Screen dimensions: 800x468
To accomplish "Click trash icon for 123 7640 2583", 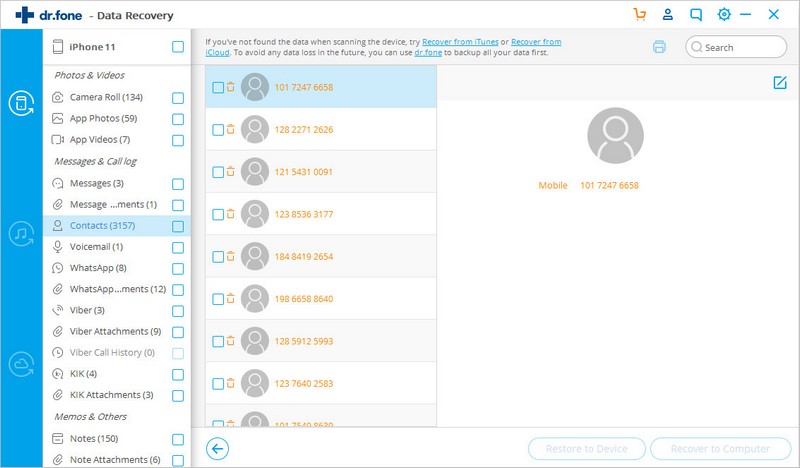I will (x=231, y=383).
